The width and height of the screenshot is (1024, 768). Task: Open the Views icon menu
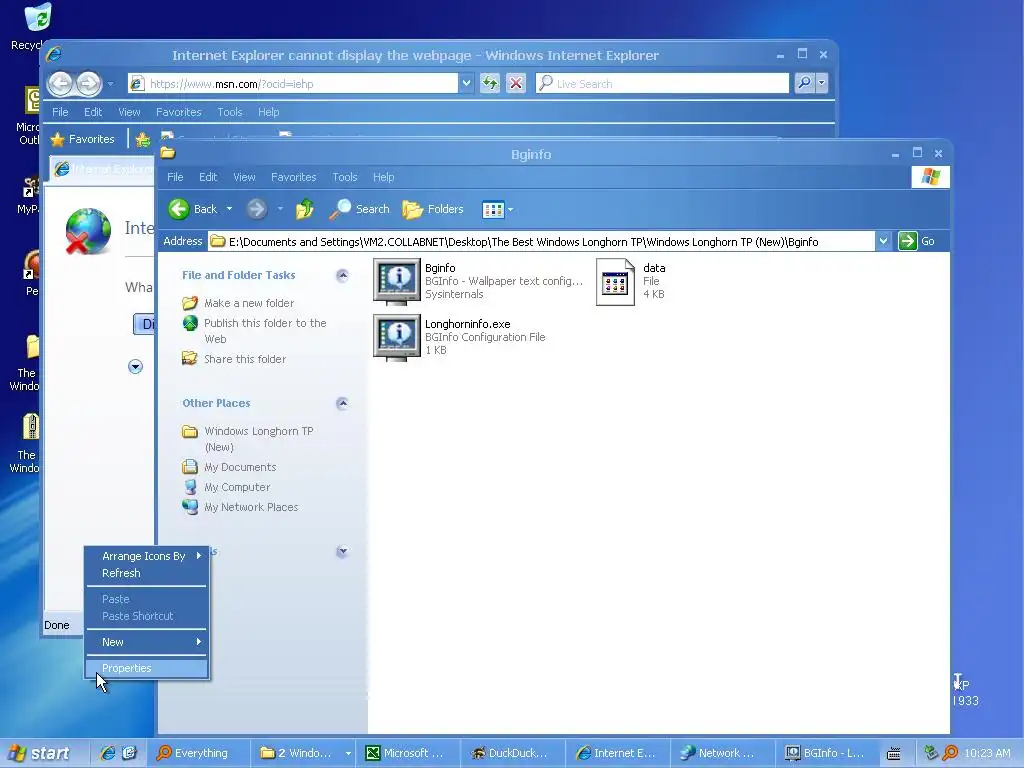pos(498,209)
